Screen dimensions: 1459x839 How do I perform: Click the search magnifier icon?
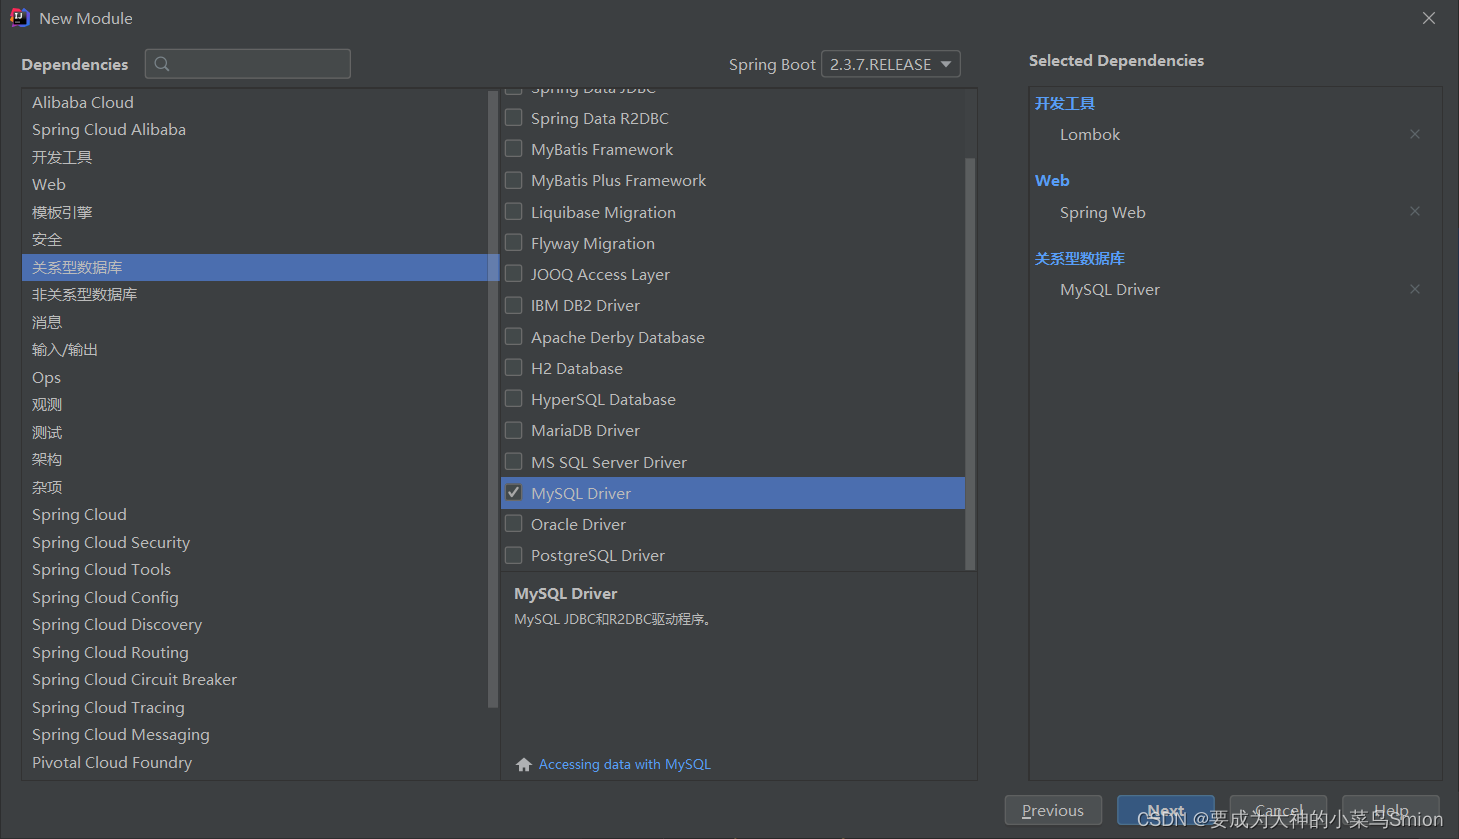point(162,64)
